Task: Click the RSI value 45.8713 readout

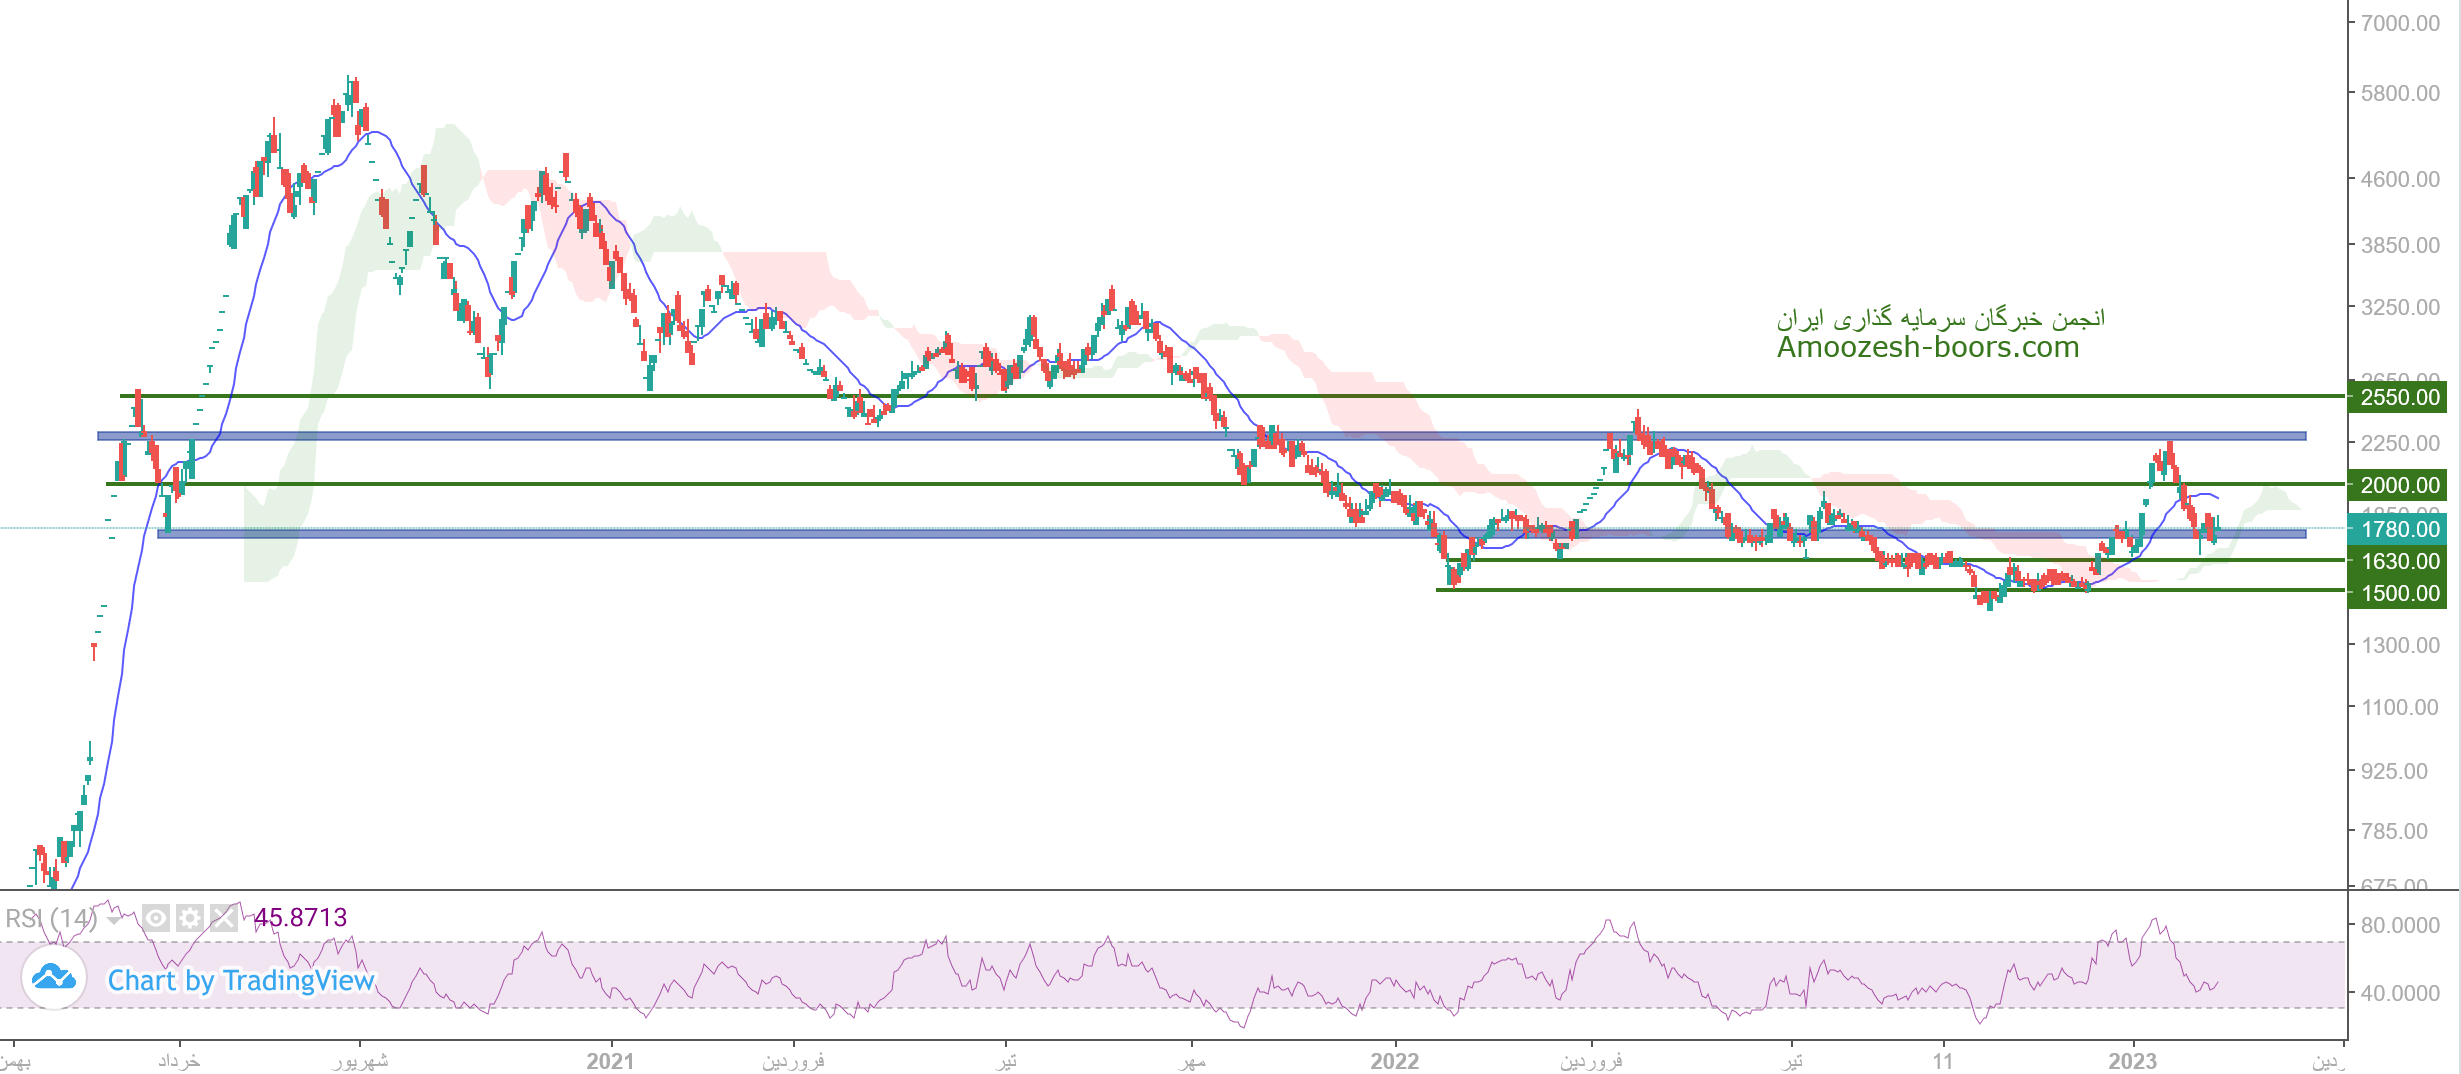Action: (x=300, y=917)
